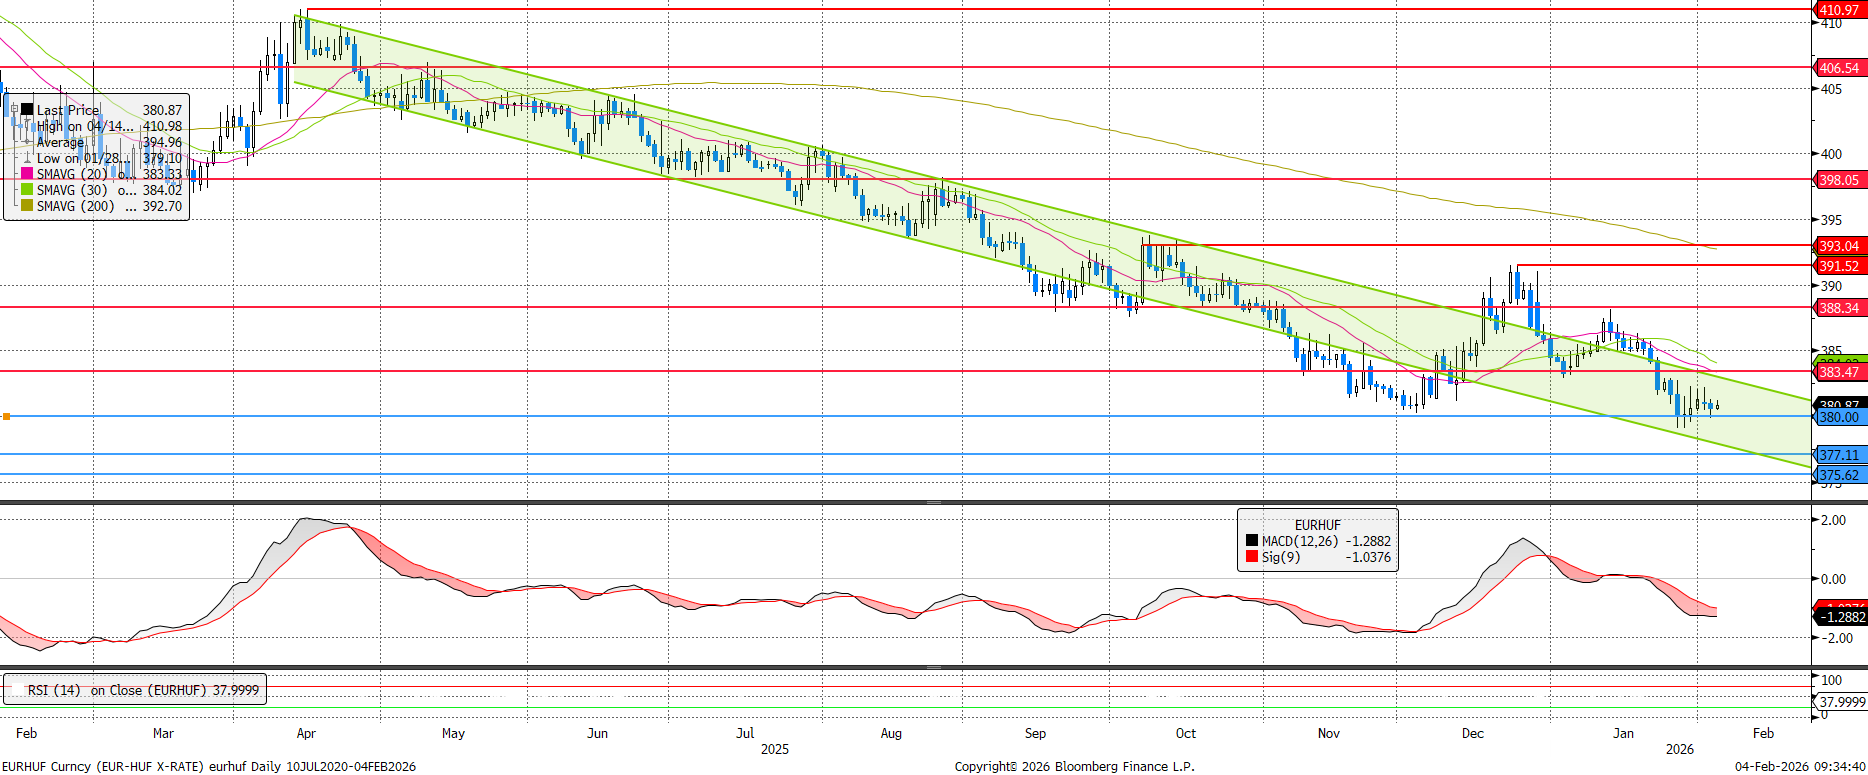The image size is (1868, 775).
Task: Select the 398.05 horizontal line label
Action: (x=1838, y=180)
